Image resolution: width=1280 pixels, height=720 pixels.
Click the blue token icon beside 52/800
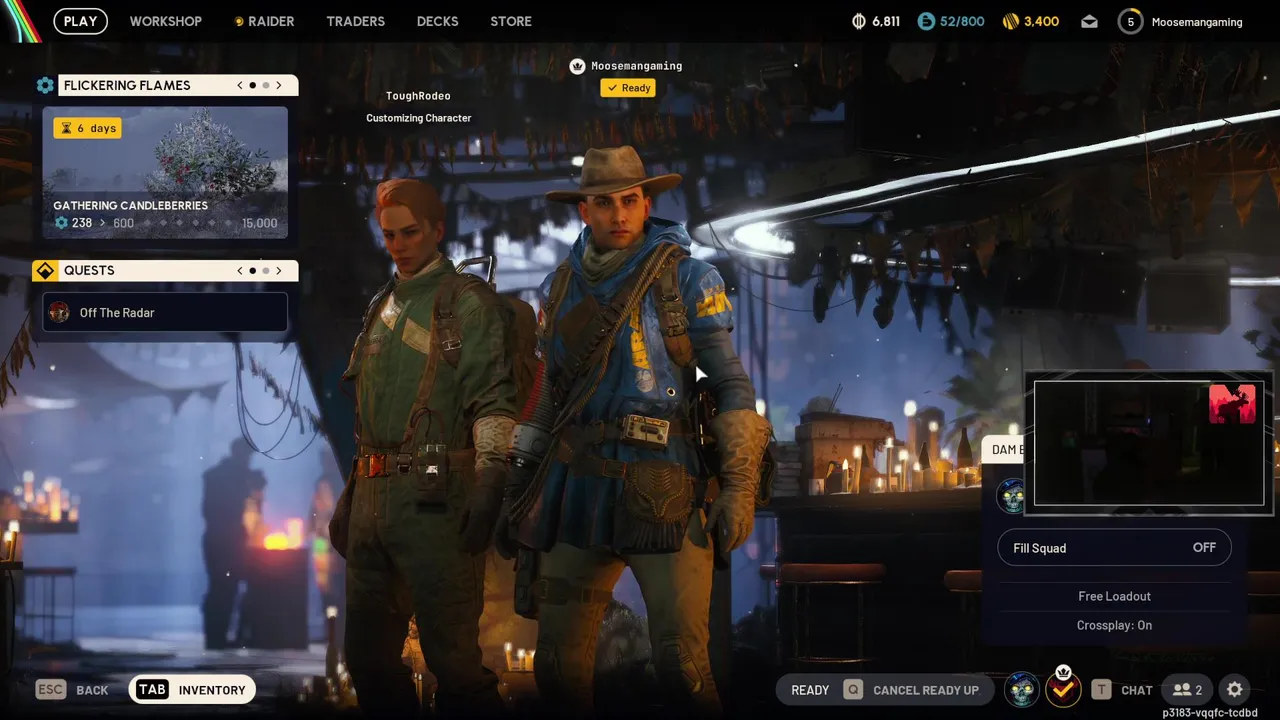[x=926, y=21]
